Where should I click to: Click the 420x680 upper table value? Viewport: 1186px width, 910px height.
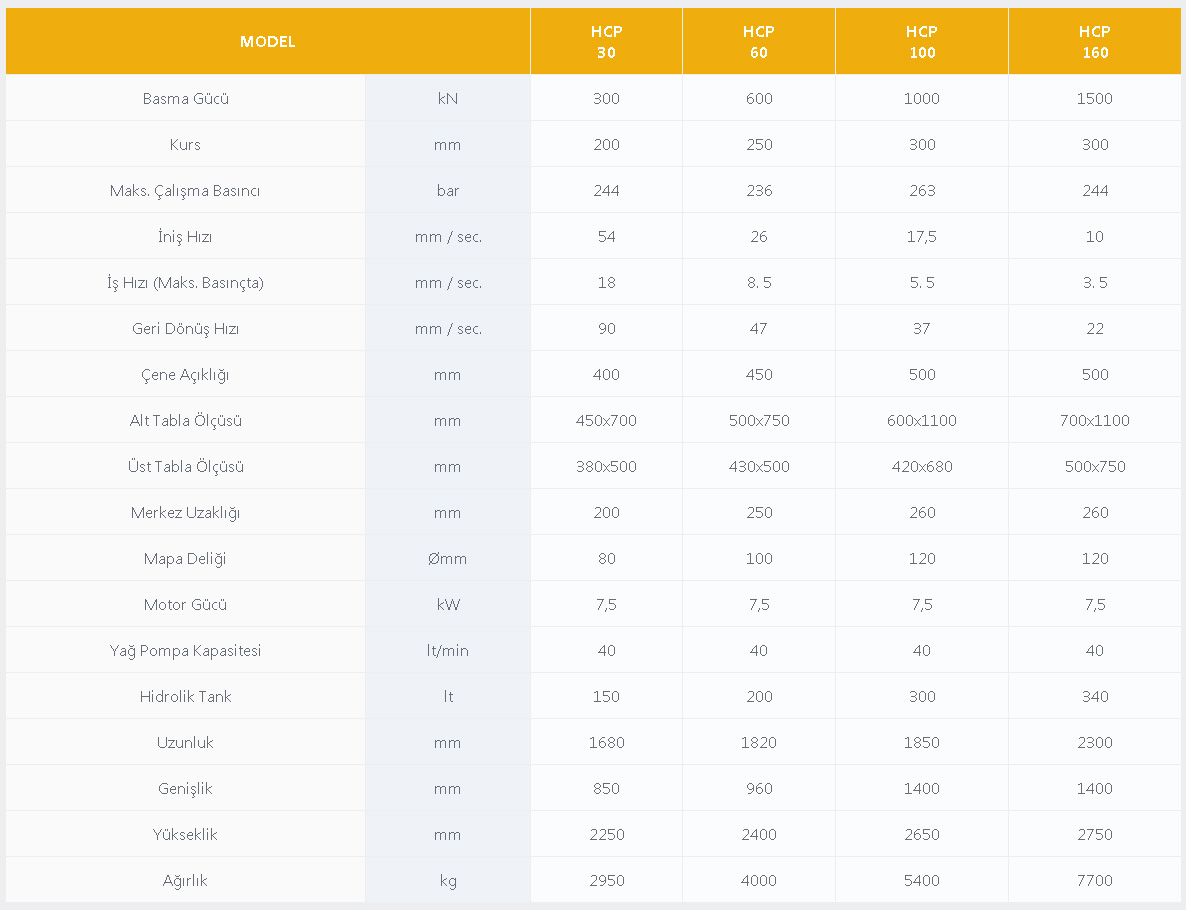(922, 467)
